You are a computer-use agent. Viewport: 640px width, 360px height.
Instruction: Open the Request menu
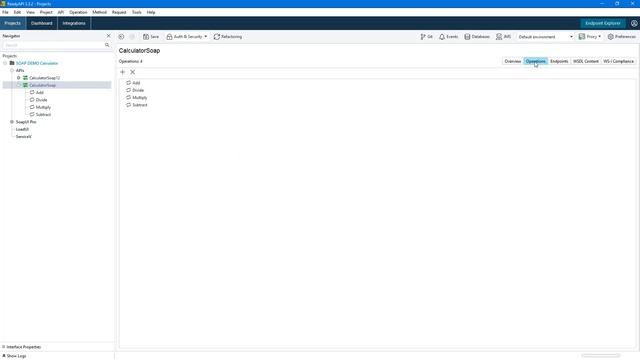tap(119, 12)
